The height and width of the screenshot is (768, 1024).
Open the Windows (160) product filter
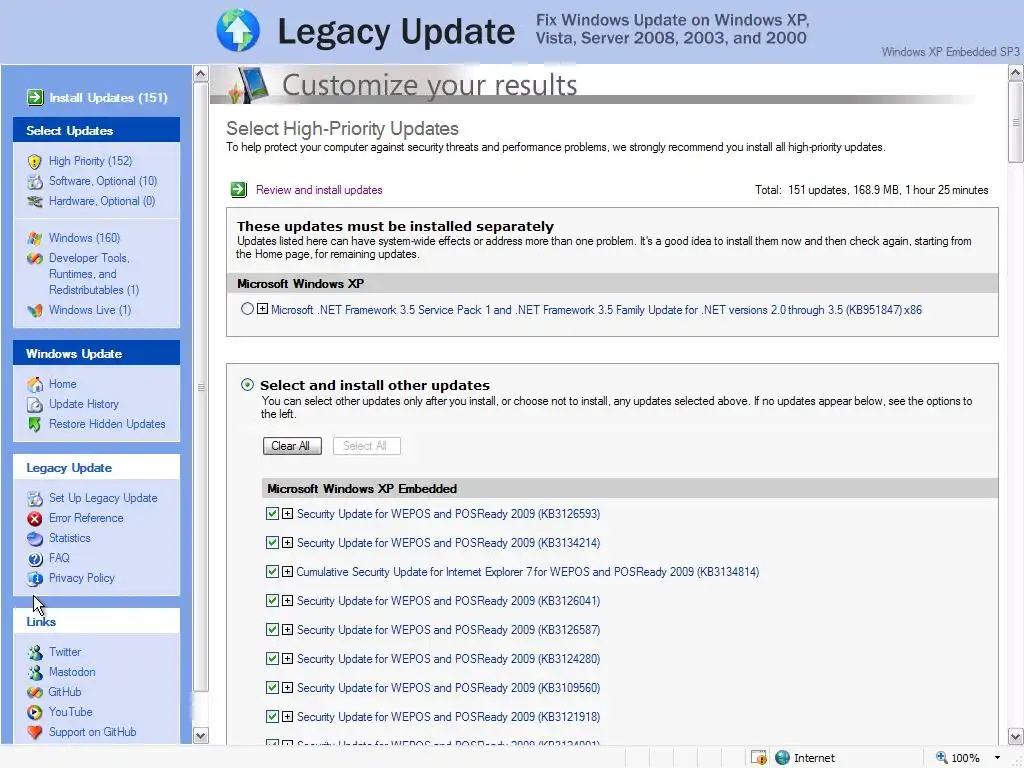click(x=84, y=238)
